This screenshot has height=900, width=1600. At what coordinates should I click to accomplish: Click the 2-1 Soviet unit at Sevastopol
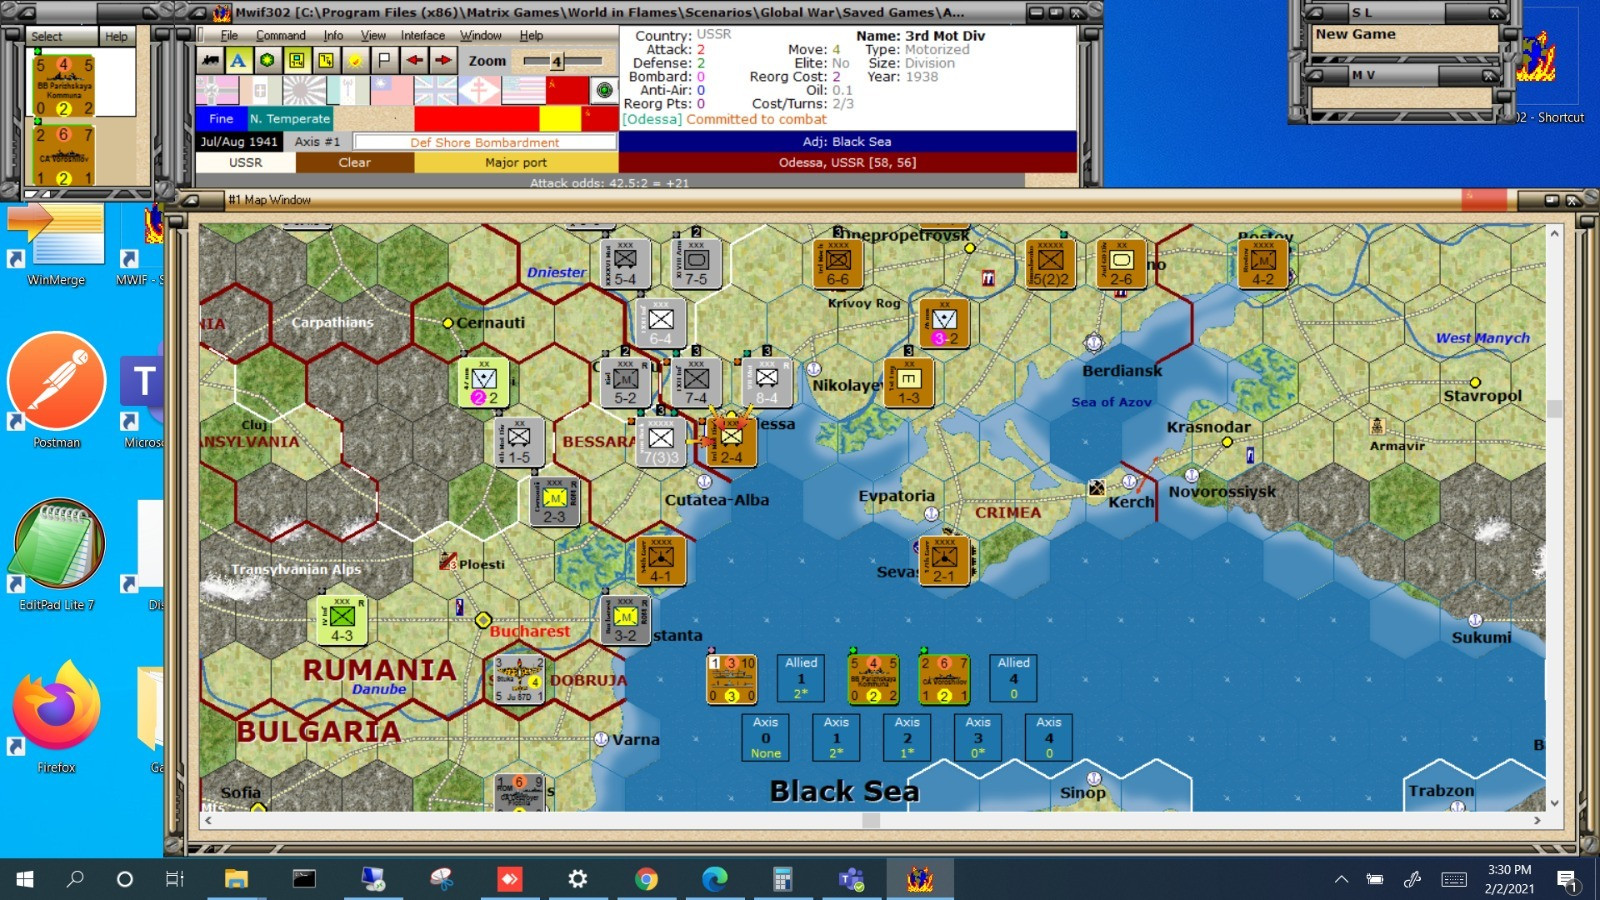(x=944, y=560)
